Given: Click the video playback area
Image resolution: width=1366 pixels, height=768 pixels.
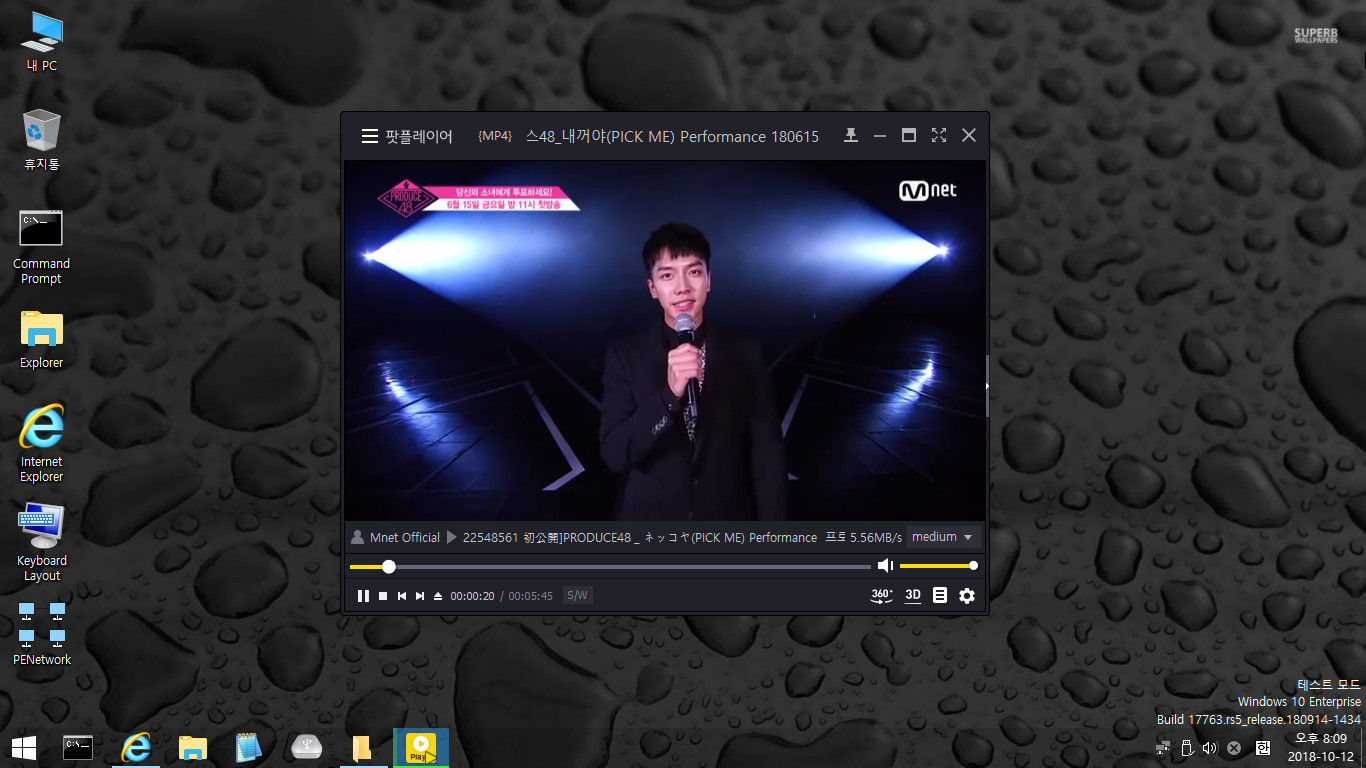Looking at the screenshot, I should 665,340.
